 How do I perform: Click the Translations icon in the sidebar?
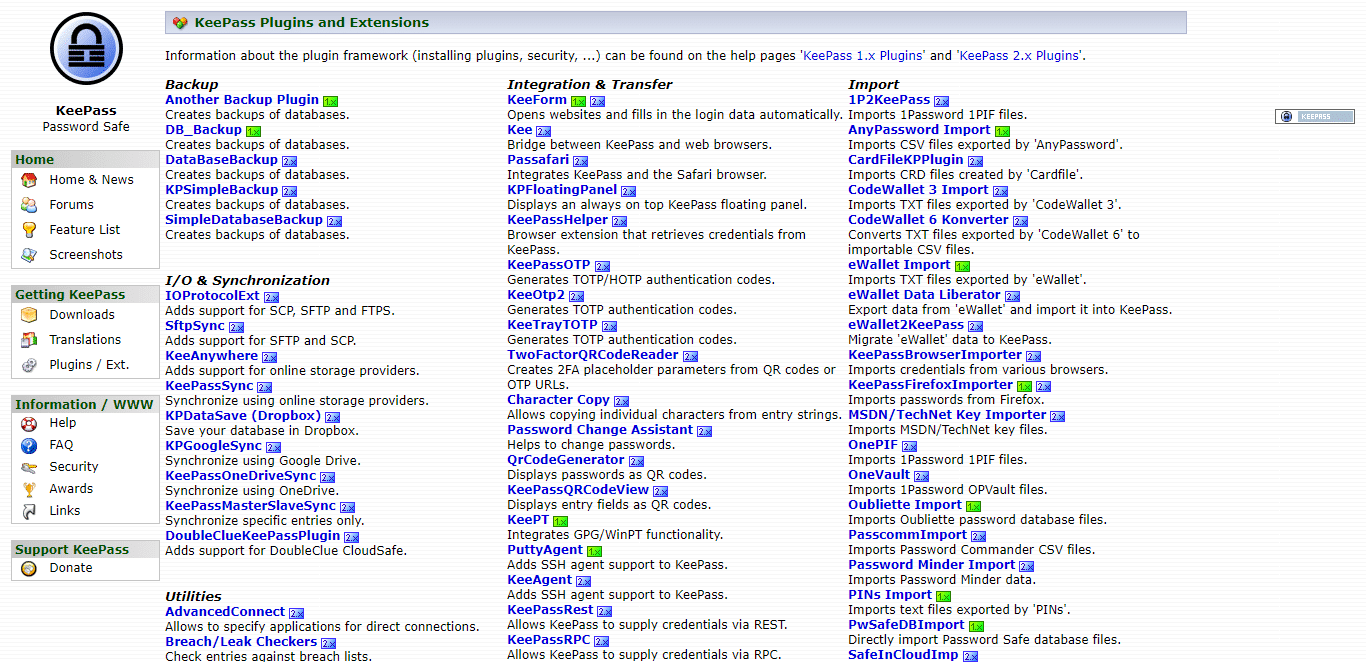pos(27,339)
